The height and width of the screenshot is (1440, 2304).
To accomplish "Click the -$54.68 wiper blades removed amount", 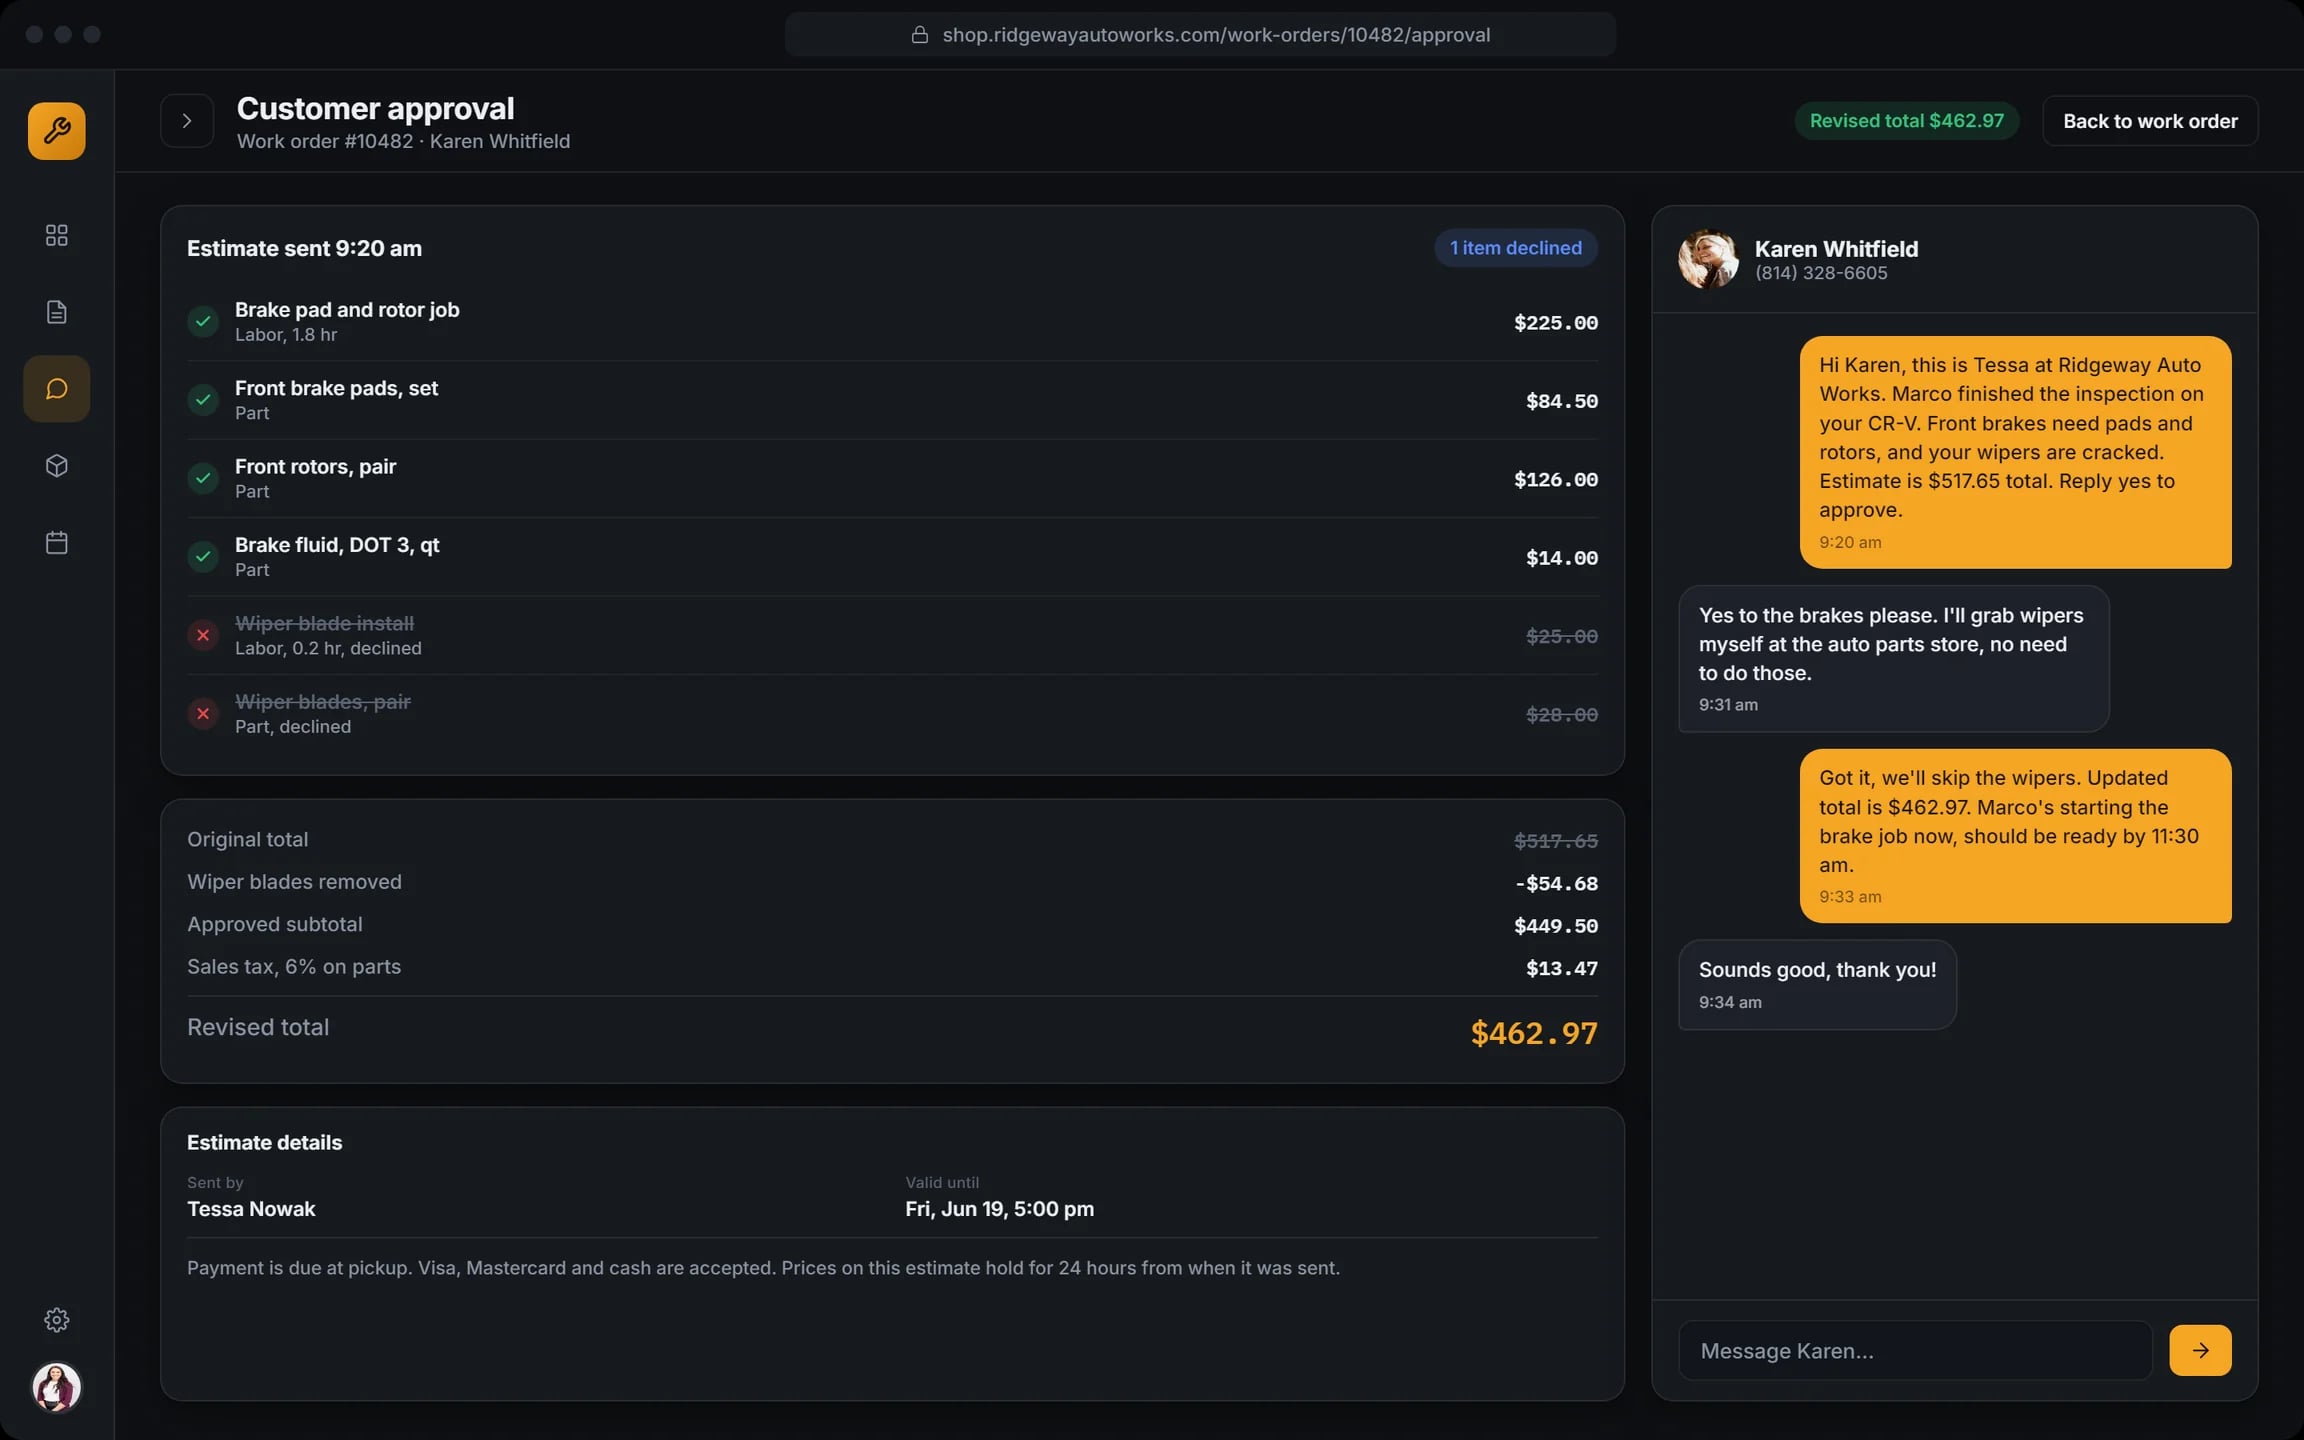I will click(1556, 884).
